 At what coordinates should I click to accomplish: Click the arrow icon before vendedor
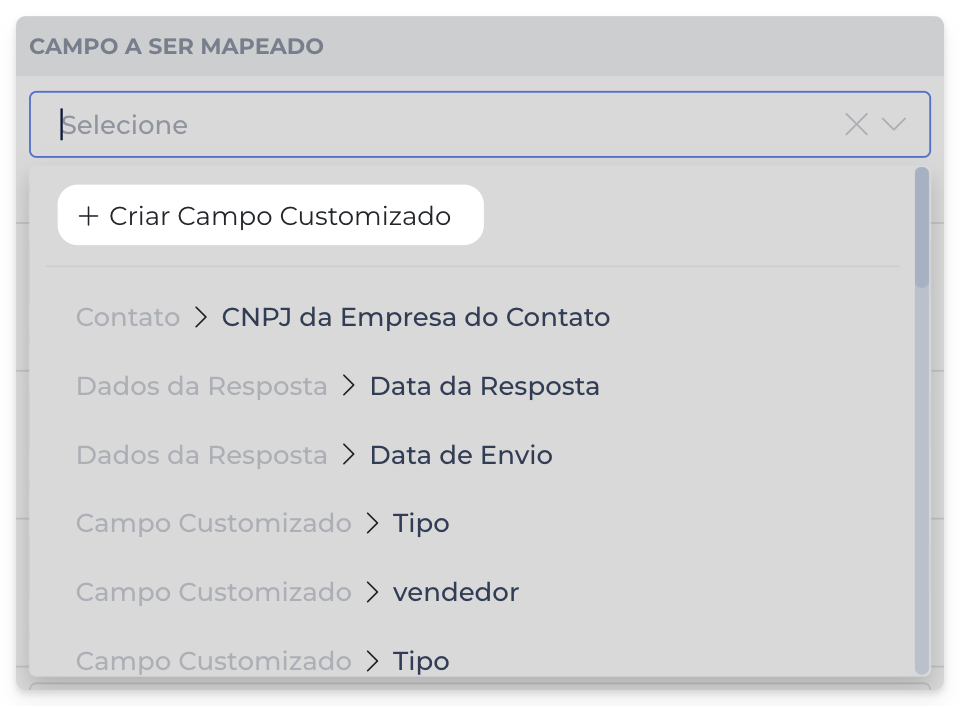(372, 593)
